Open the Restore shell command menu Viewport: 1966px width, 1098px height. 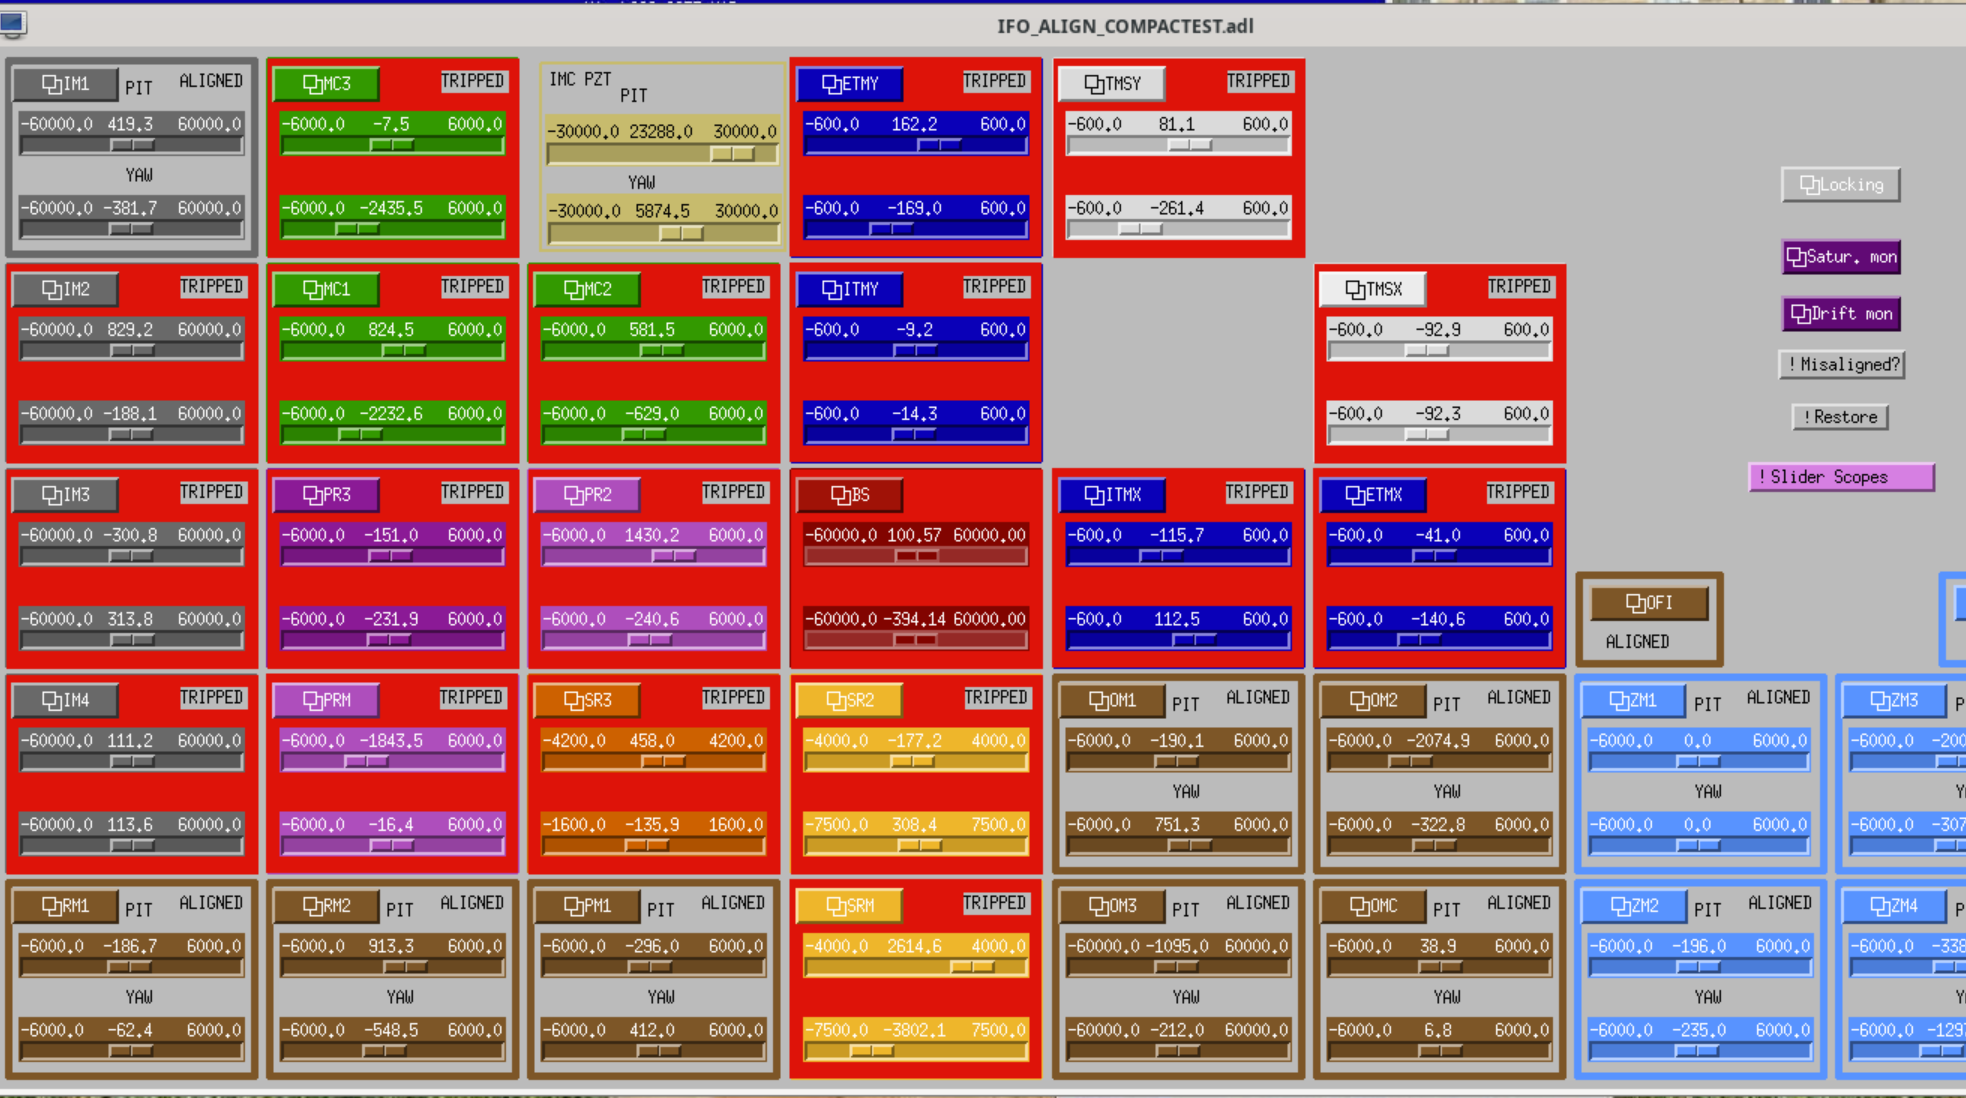click(1840, 417)
